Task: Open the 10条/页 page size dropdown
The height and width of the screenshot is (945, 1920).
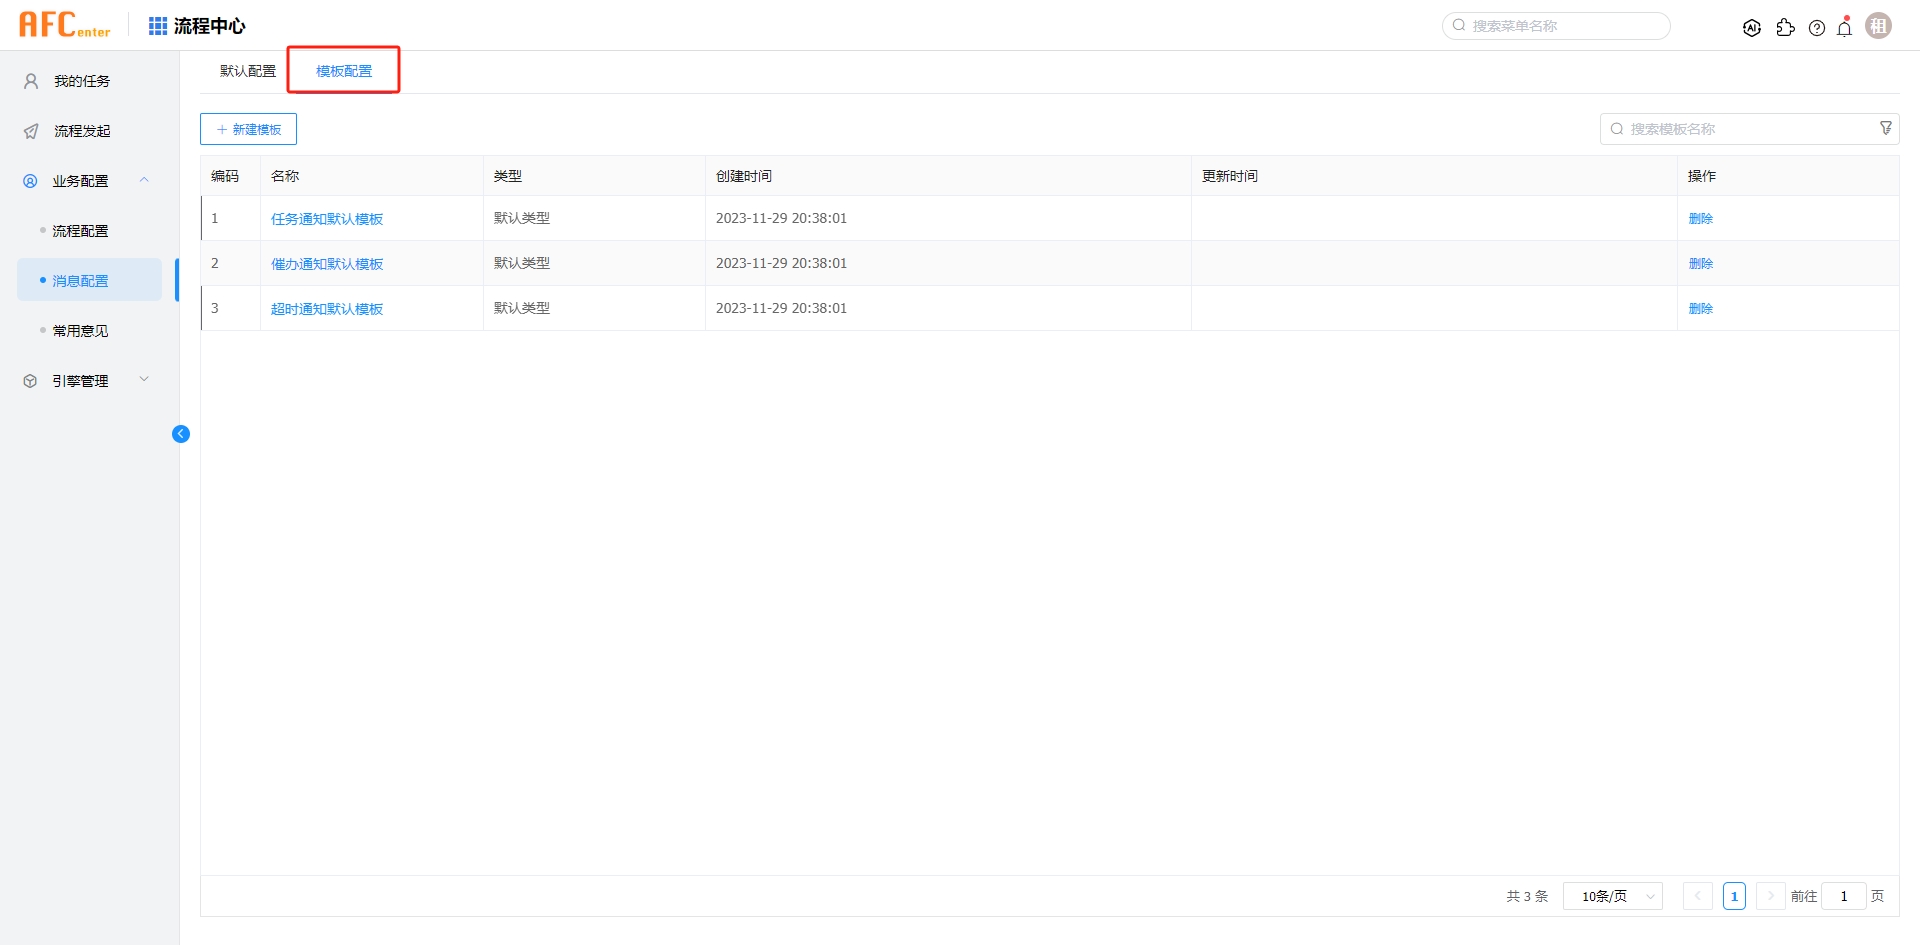Action: (x=1612, y=896)
